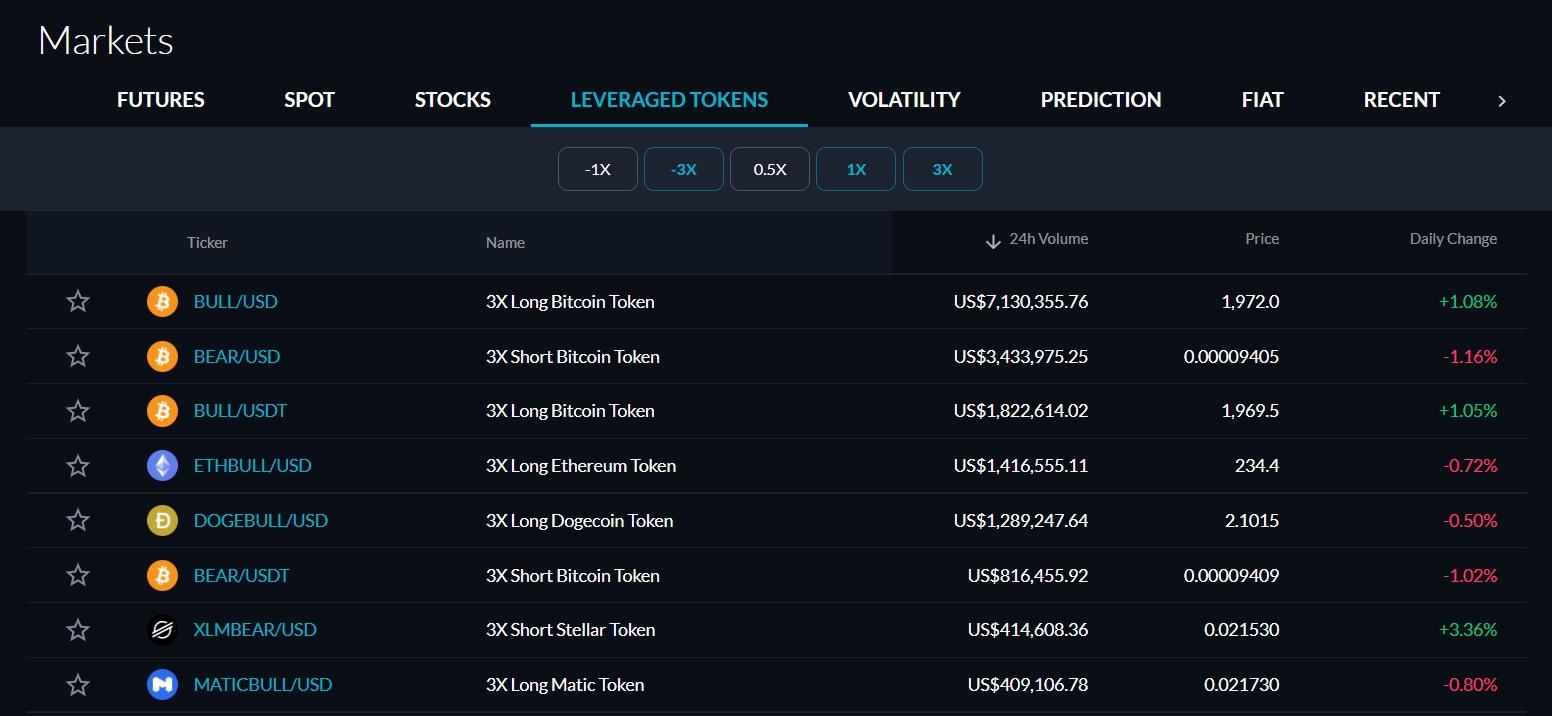Click volume US$1,822,614.02

(x=1021, y=411)
